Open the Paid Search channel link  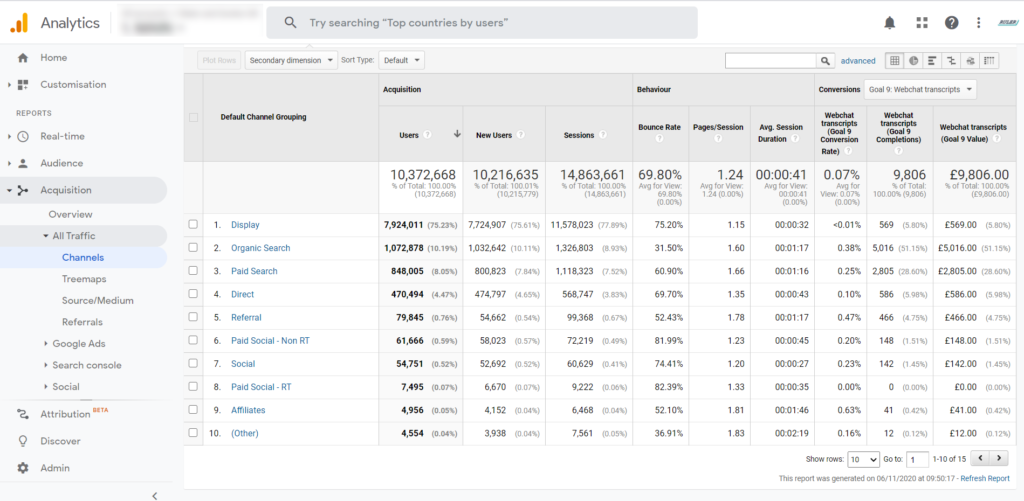(x=254, y=271)
